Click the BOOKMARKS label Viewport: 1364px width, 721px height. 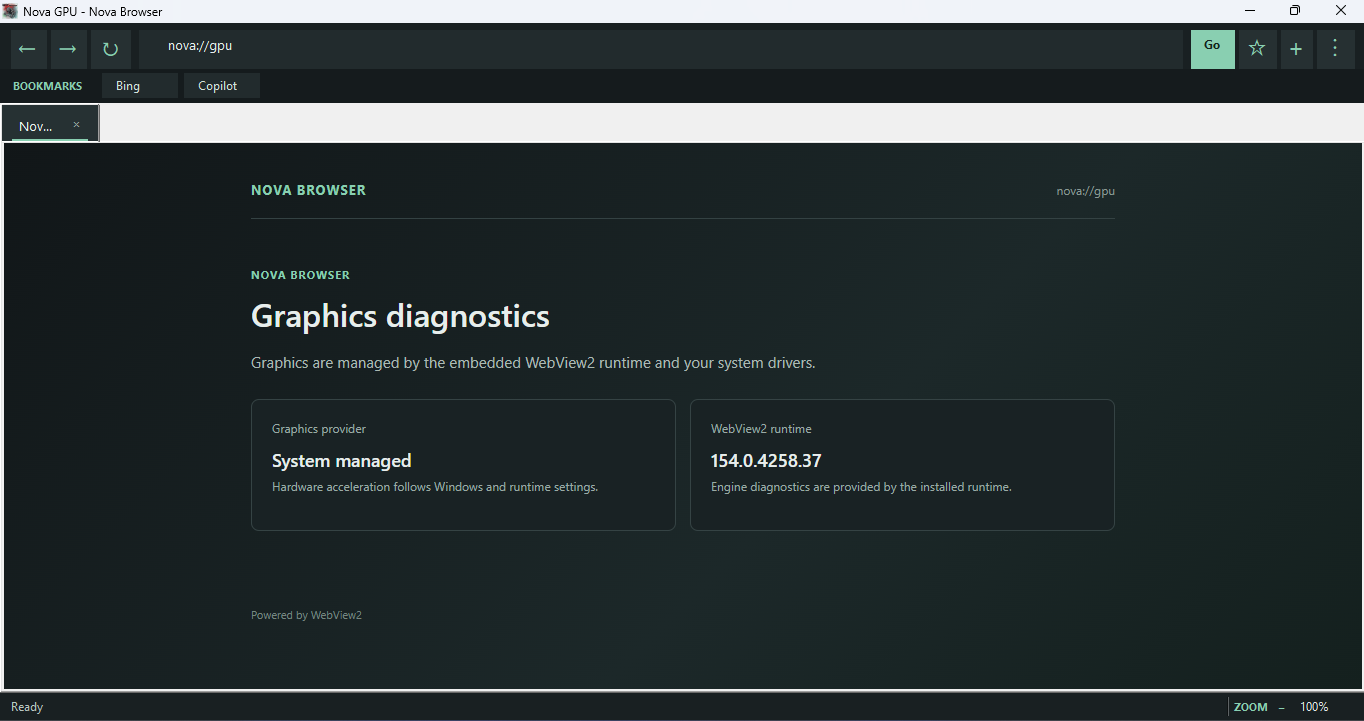click(x=48, y=86)
